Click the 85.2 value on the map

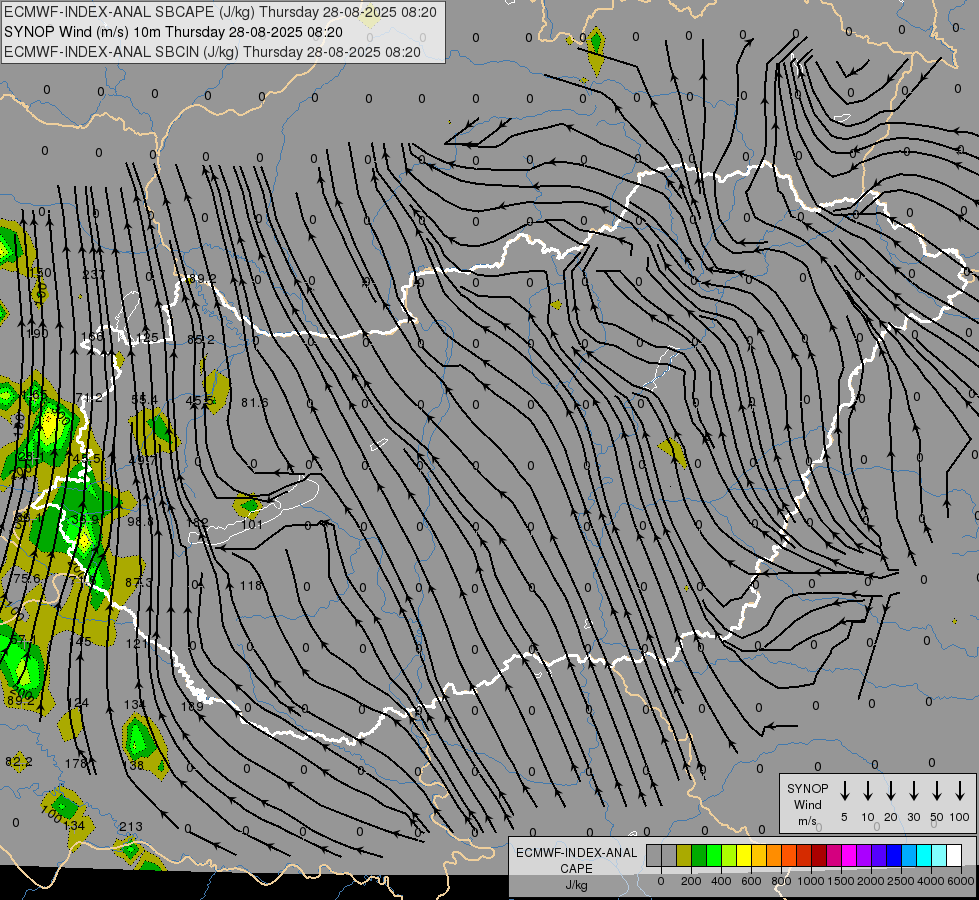[x=200, y=339]
